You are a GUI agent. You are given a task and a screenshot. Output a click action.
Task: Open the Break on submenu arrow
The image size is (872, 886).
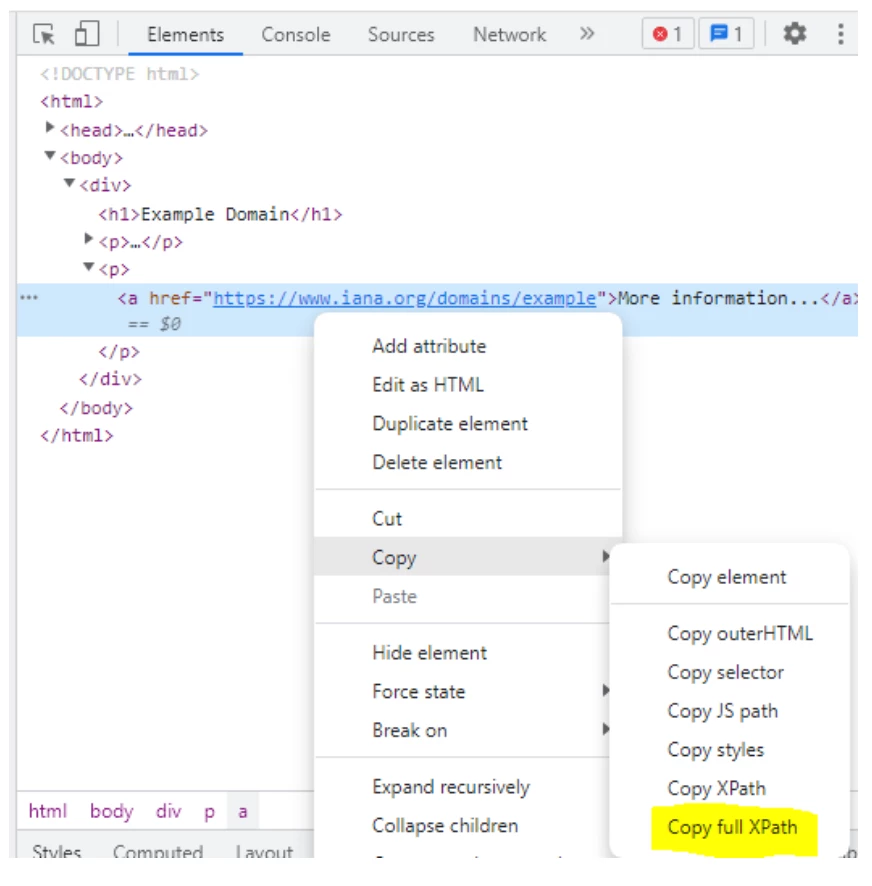(605, 729)
